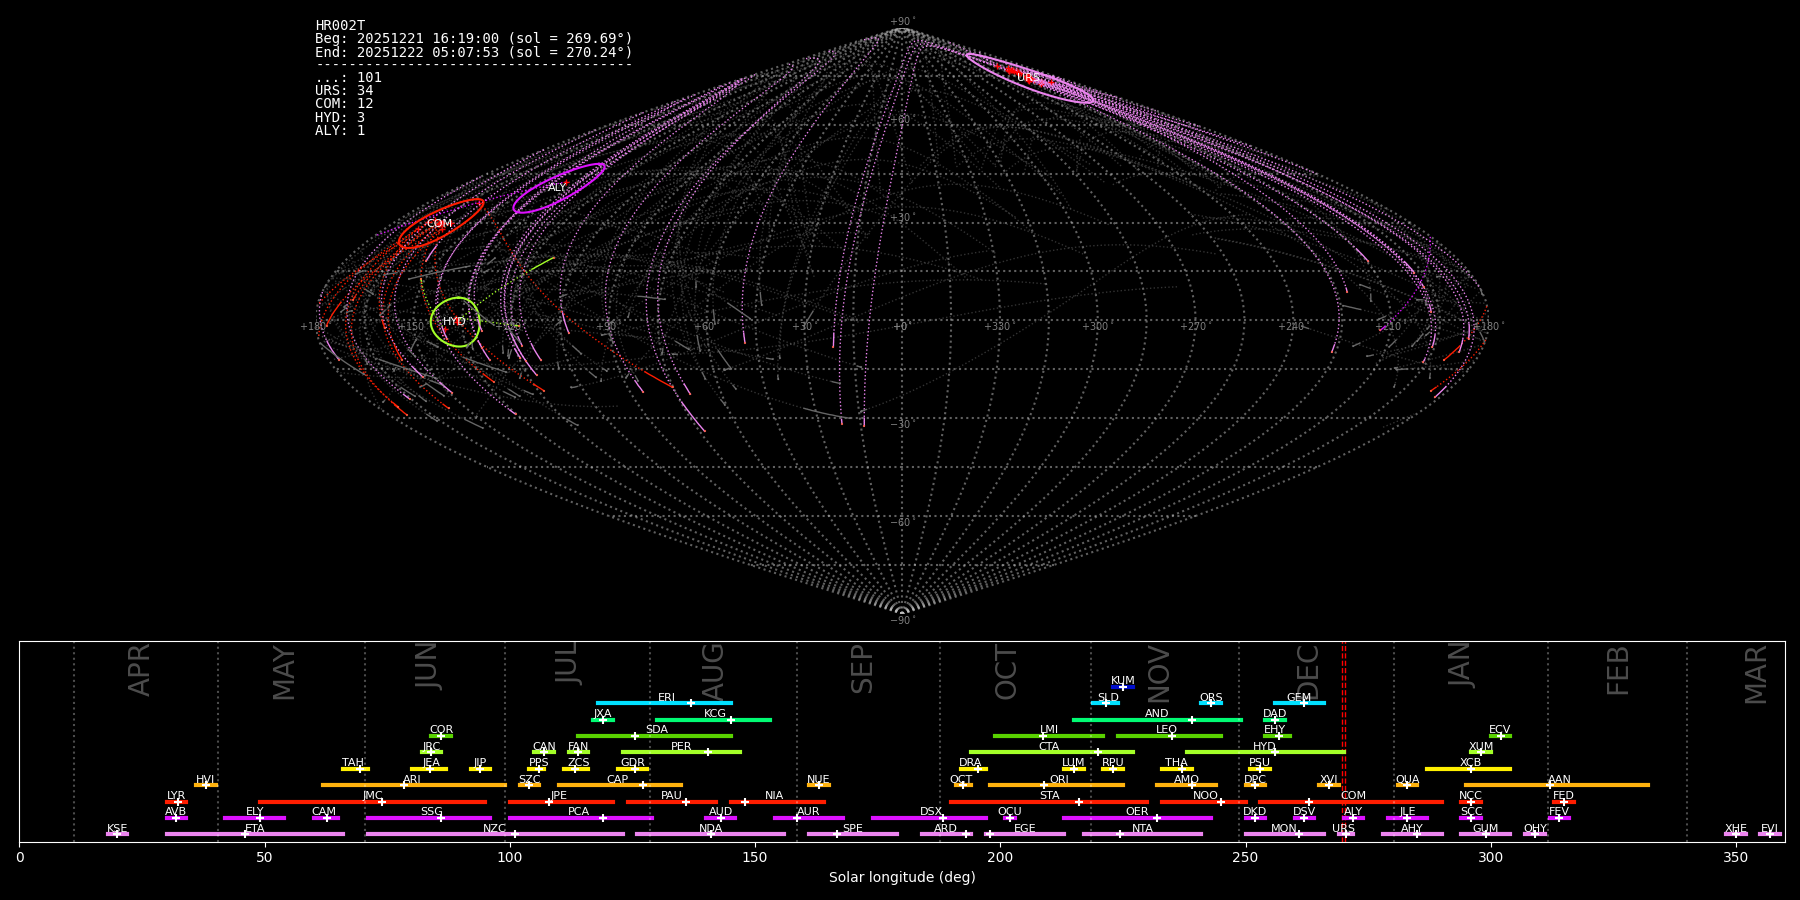Click the cyan ERI shower bar

coord(664,703)
